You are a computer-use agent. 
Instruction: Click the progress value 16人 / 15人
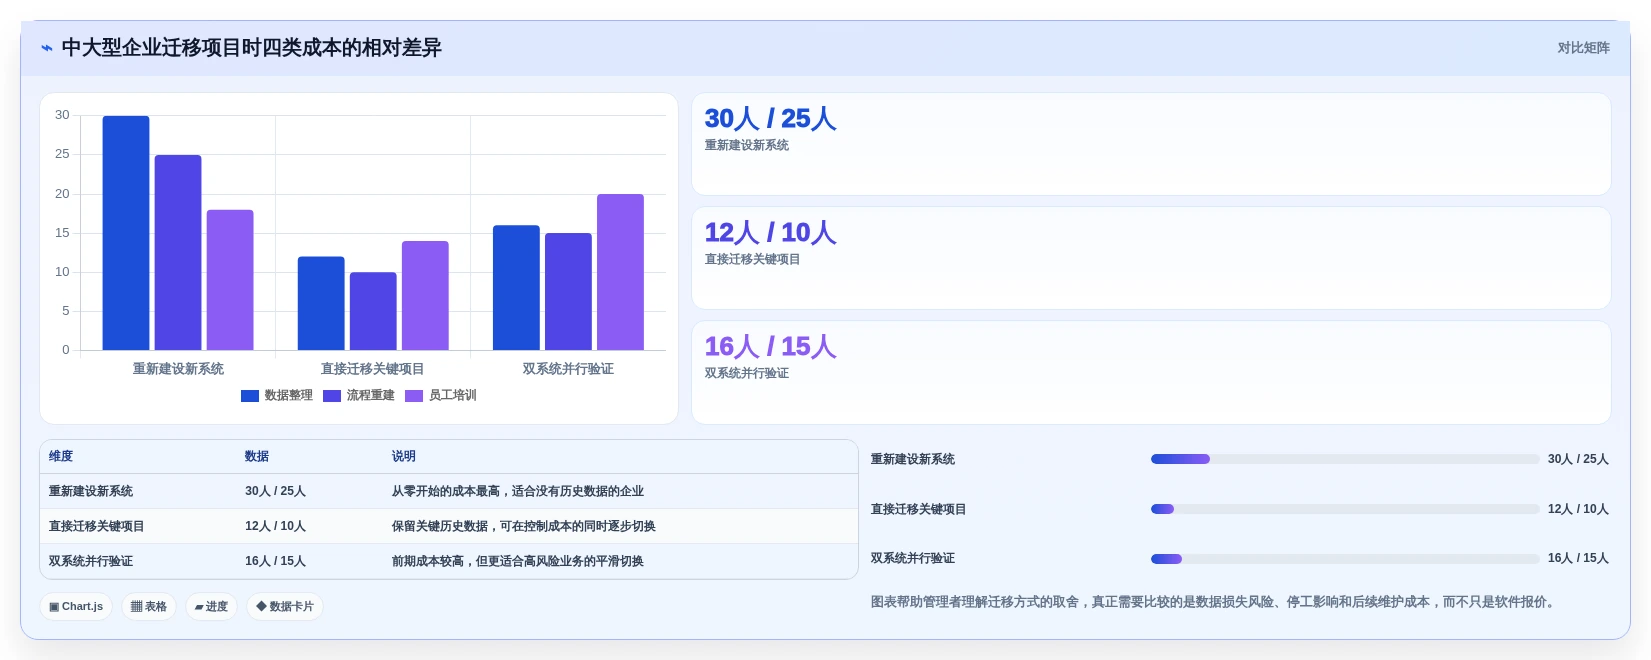[x=1578, y=558]
